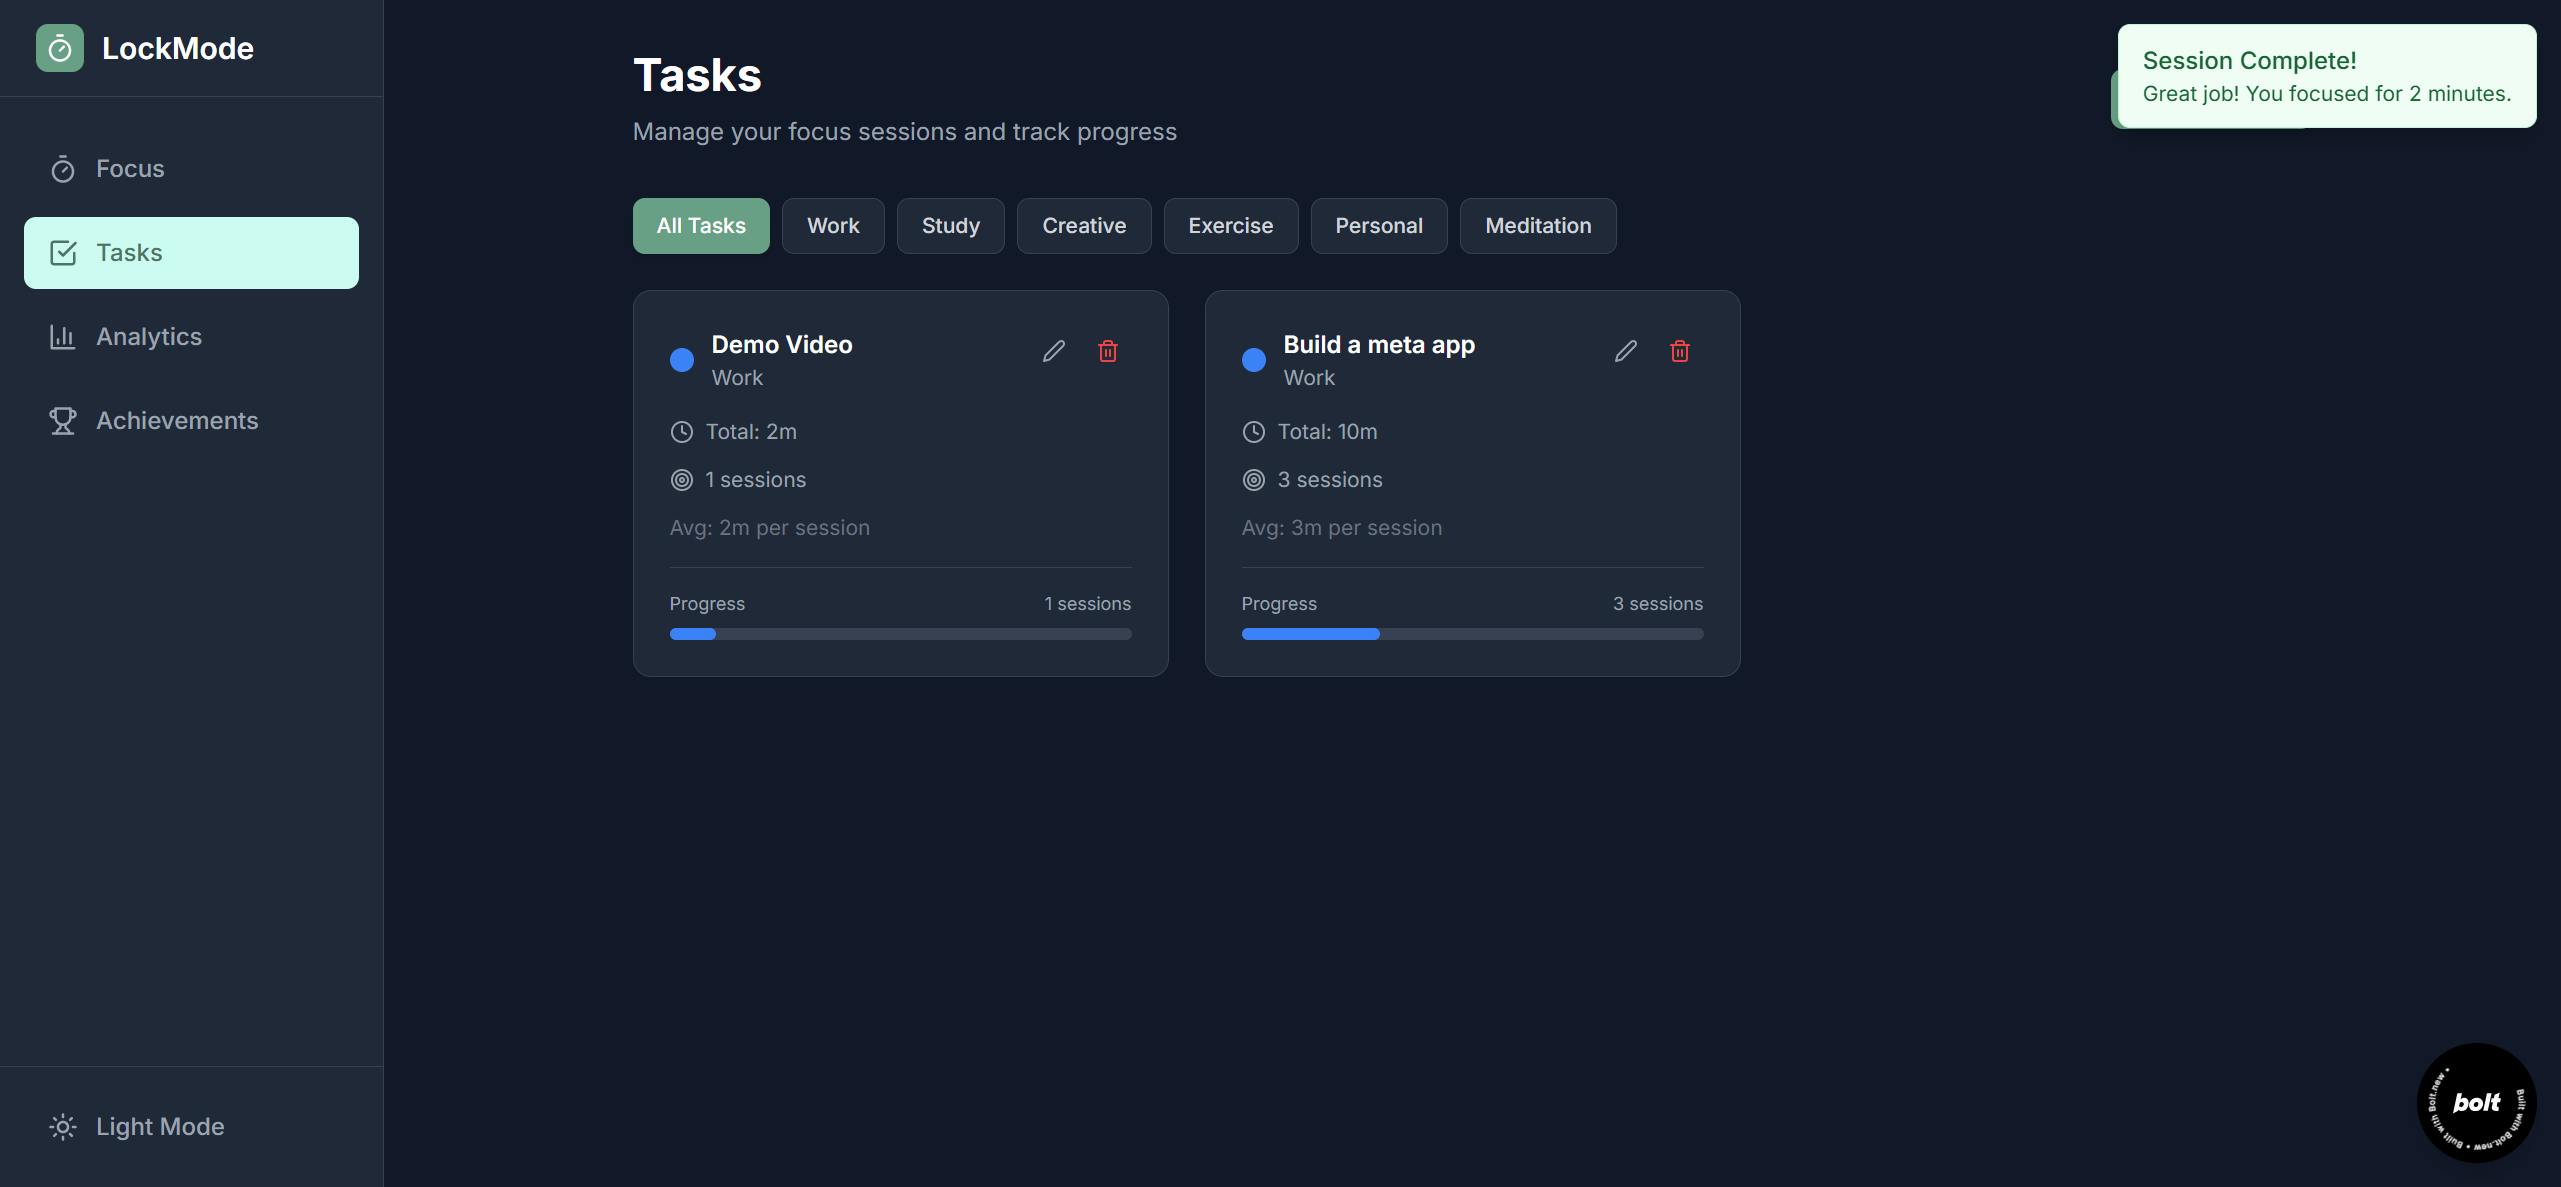Open the bolt badge icon

click(x=2475, y=1102)
